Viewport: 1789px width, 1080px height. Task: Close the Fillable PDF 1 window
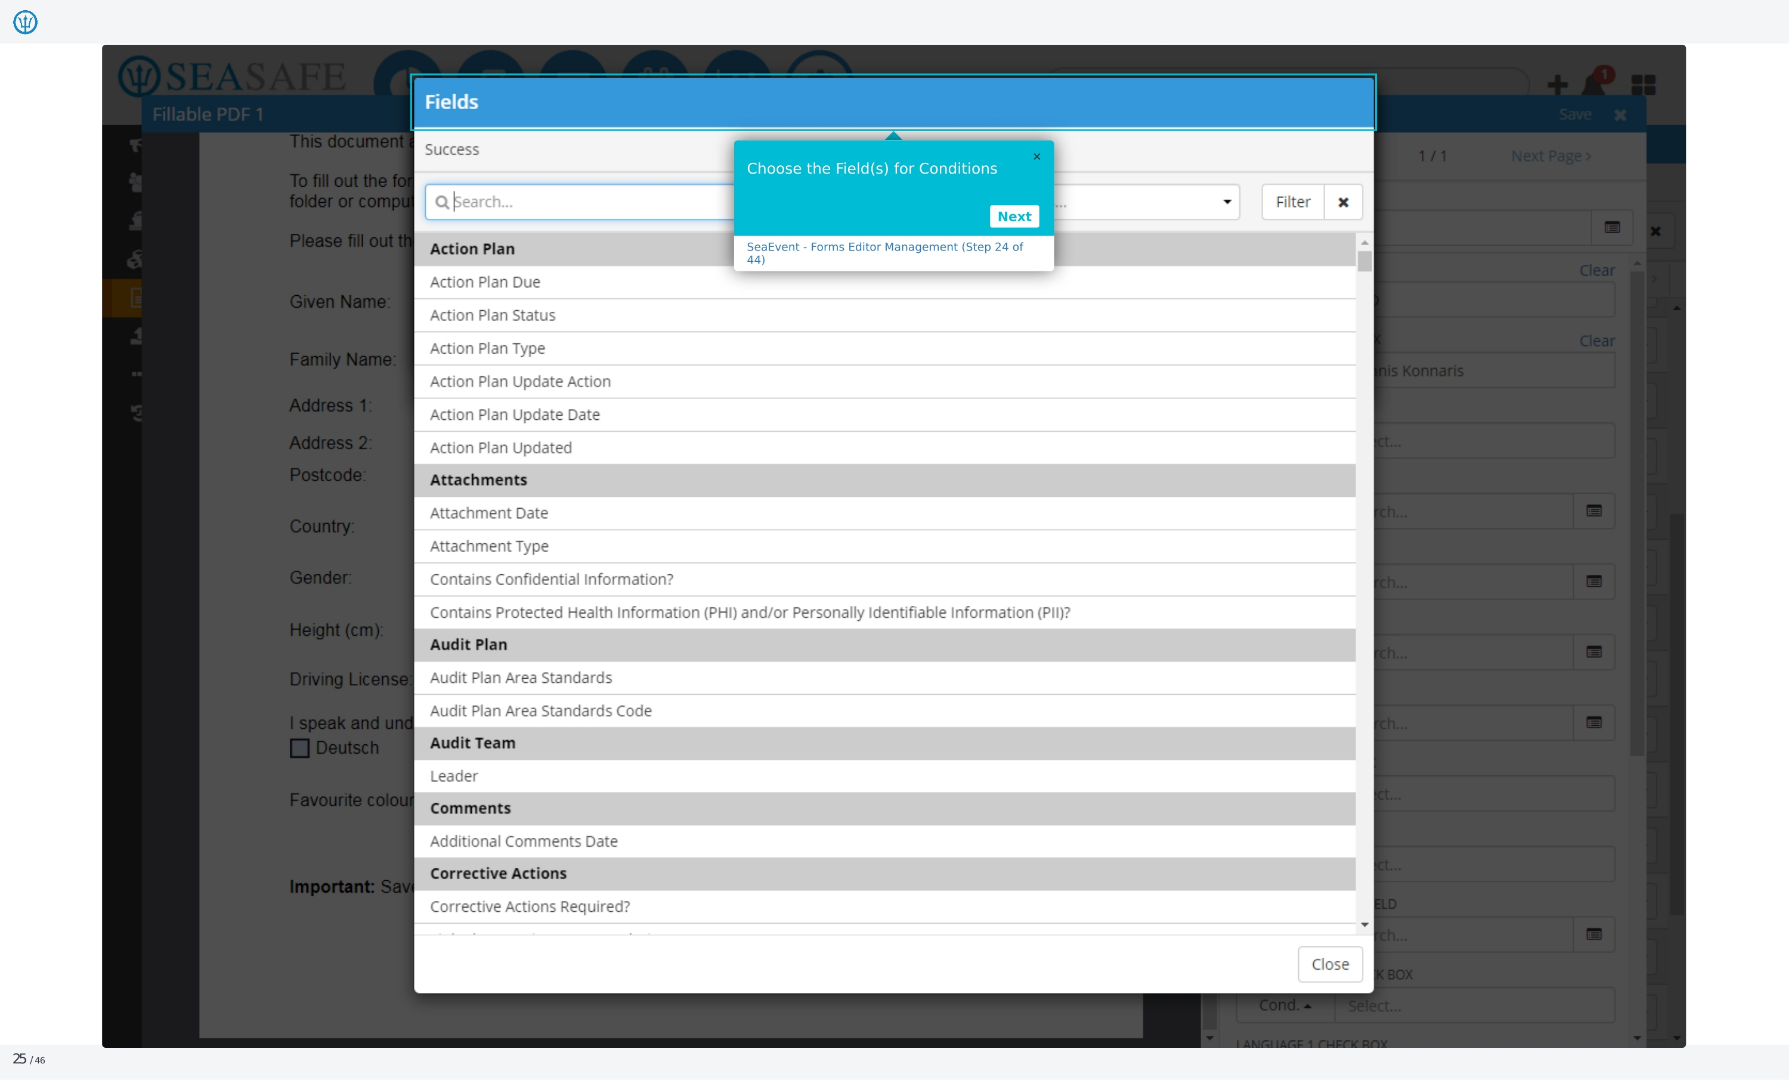coord(1620,115)
